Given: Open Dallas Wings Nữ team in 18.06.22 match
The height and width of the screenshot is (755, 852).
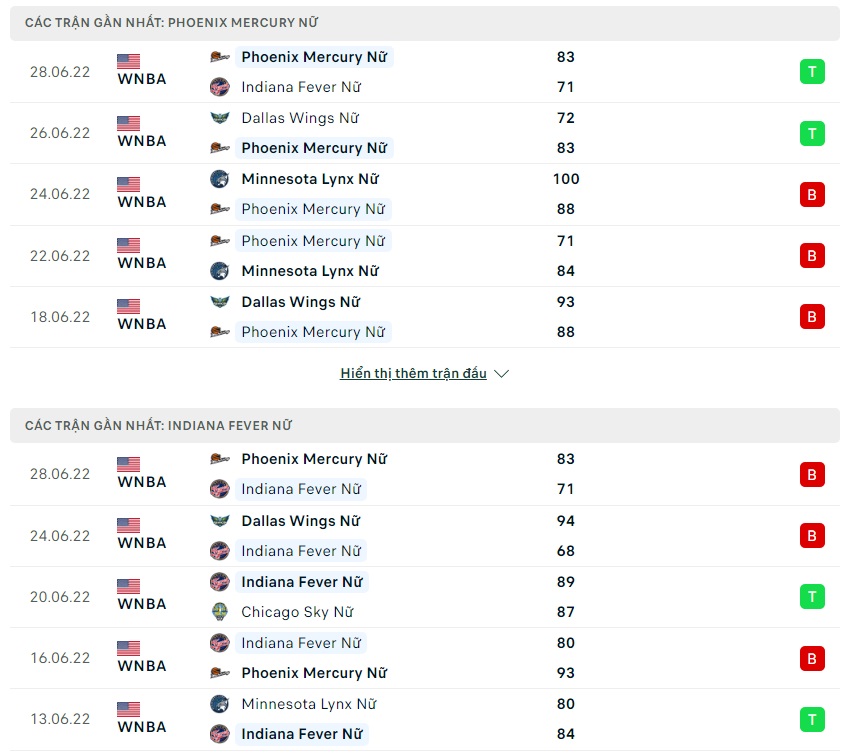Looking at the screenshot, I should click(300, 302).
